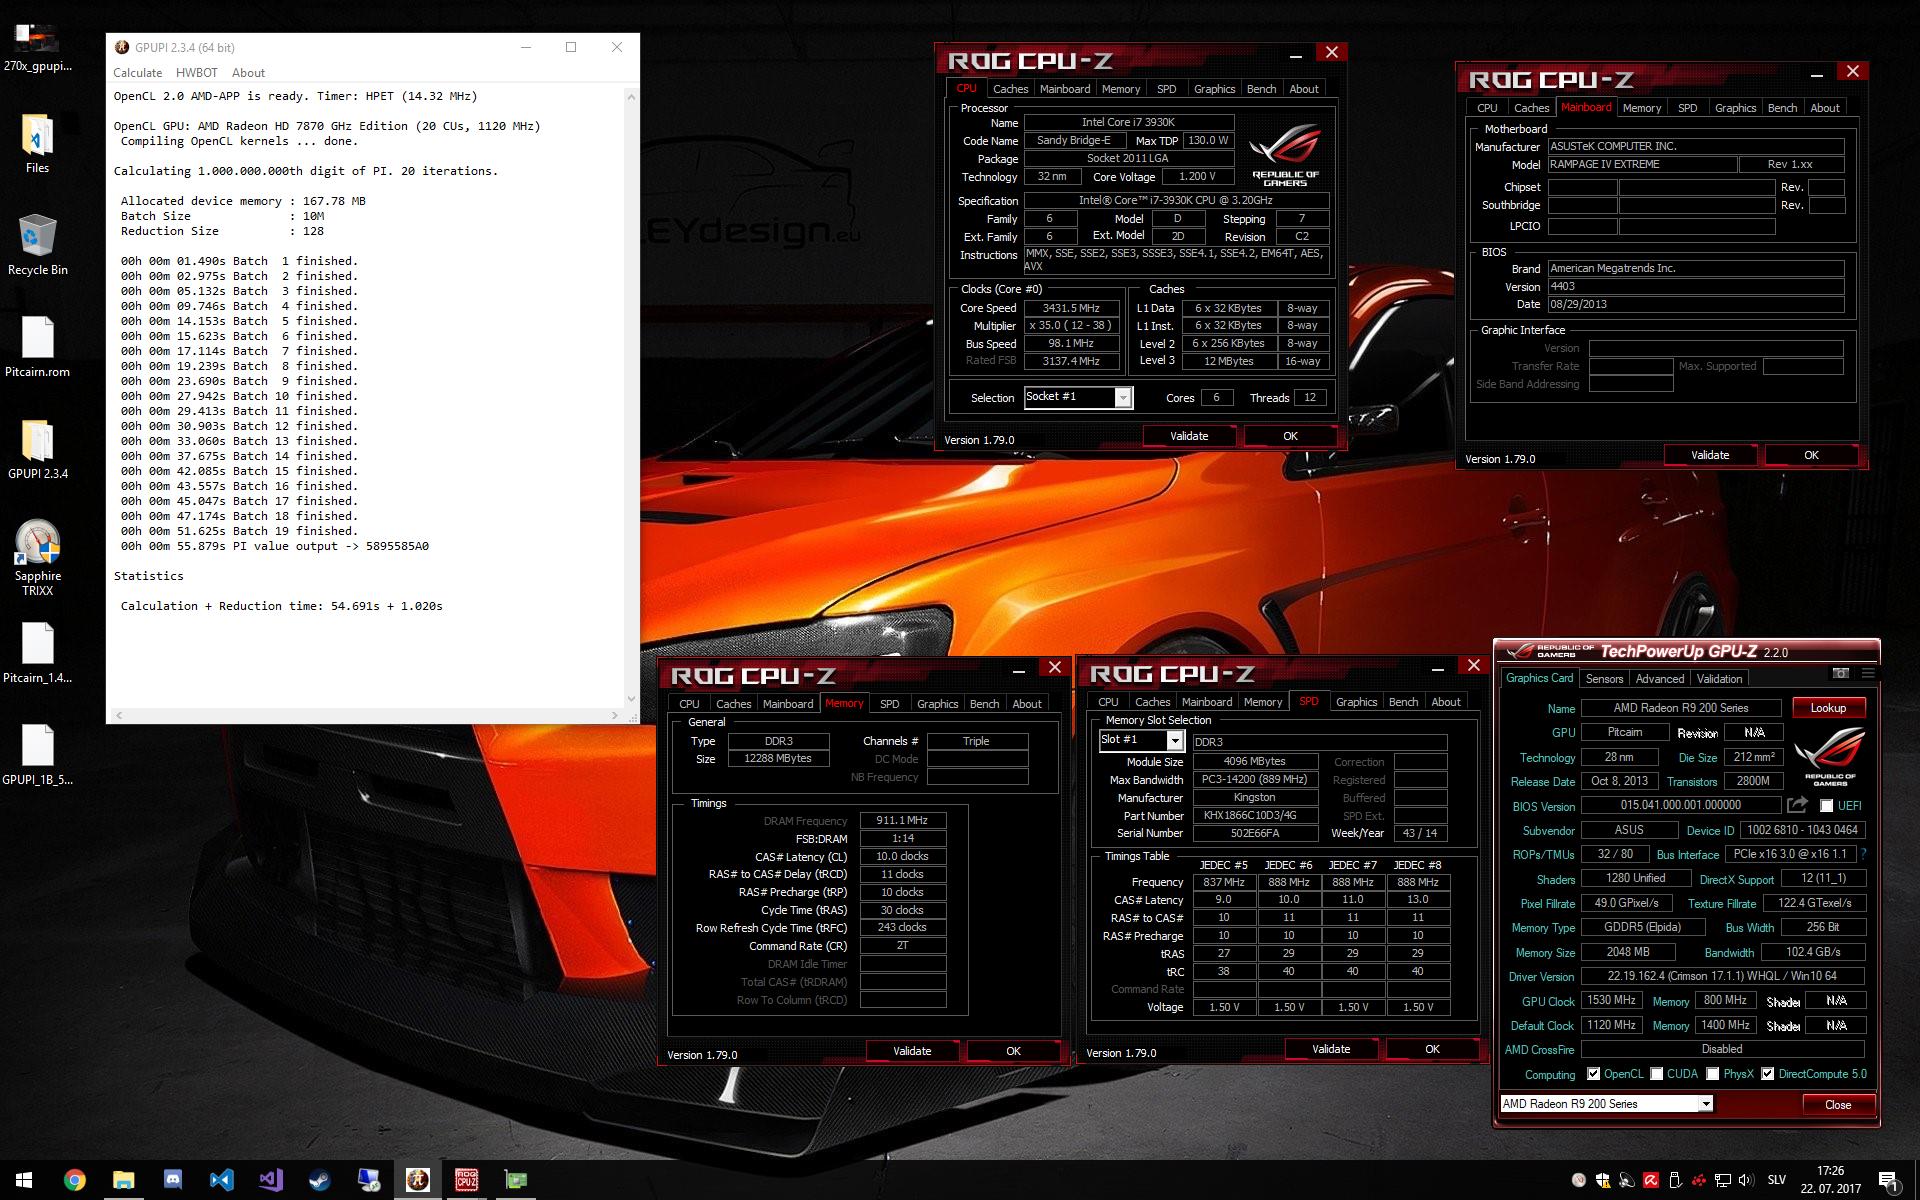The width and height of the screenshot is (1920, 1200).
Task: Open the Recycle Bin
Action: pyautogui.click(x=37, y=245)
